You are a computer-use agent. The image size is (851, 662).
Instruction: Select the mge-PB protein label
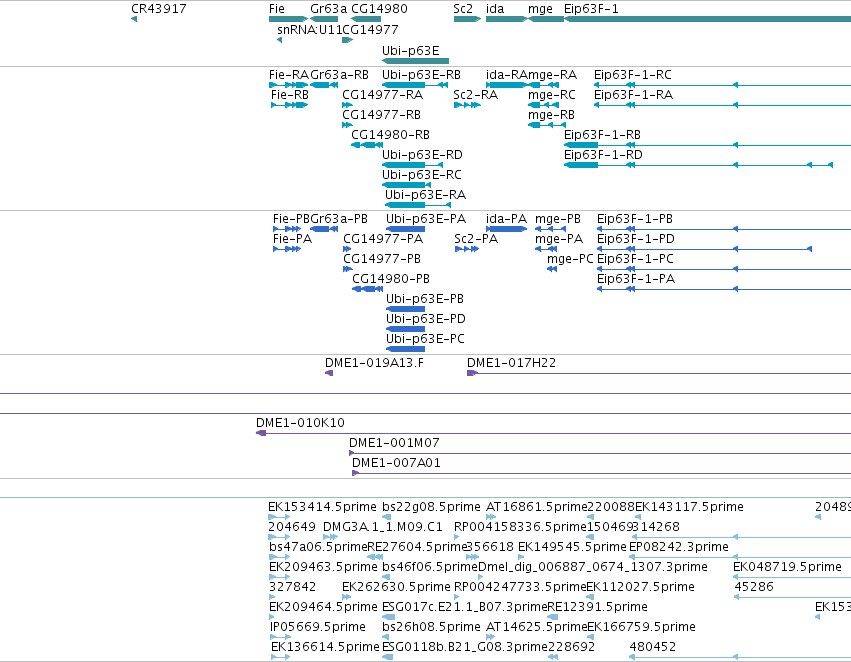click(x=558, y=219)
